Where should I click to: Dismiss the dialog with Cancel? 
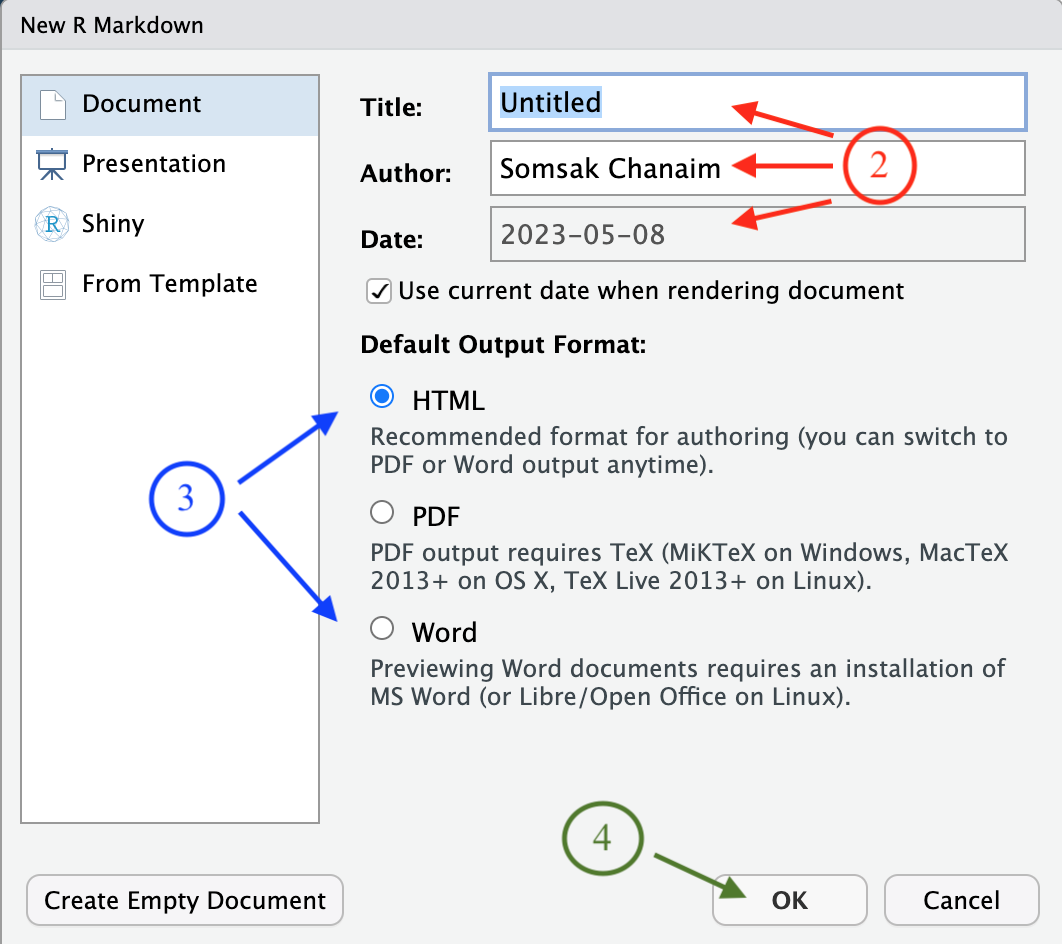point(961,900)
